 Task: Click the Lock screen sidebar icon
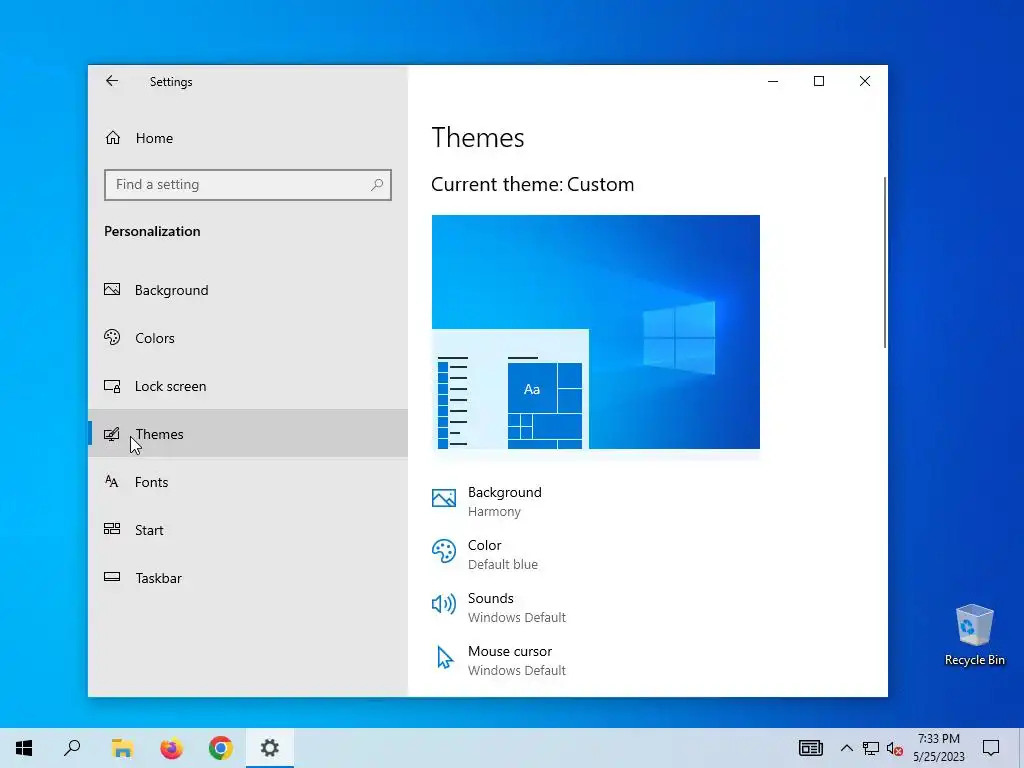112,386
